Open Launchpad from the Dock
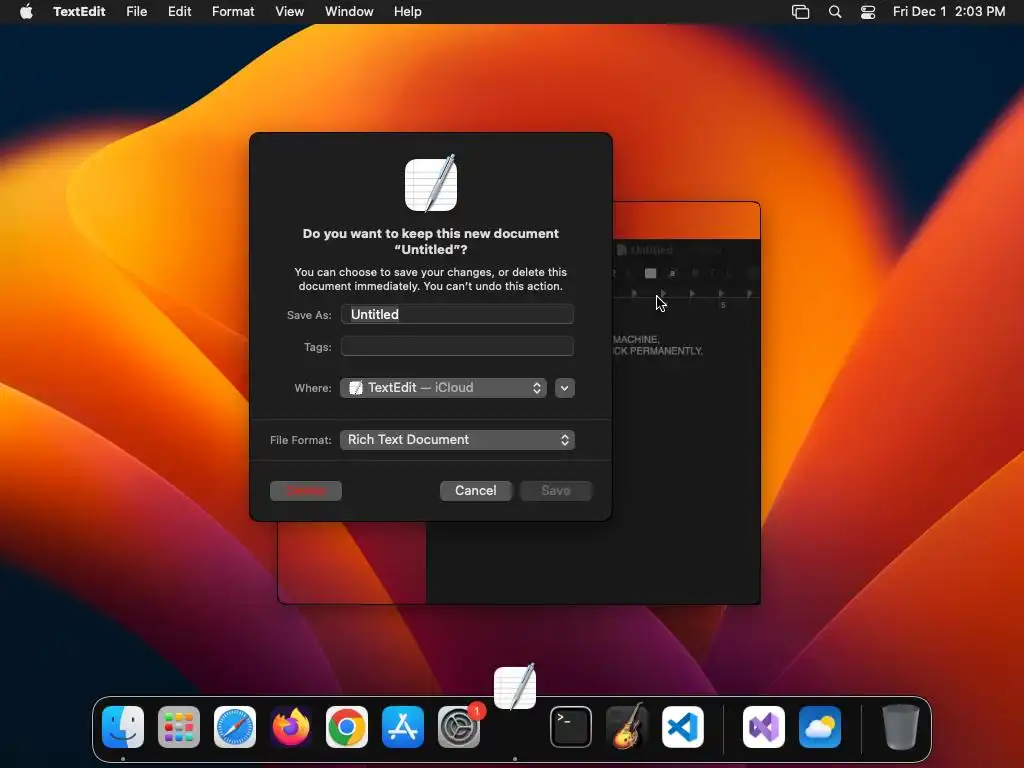The width and height of the screenshot is (1024, 768). (179, 727)
